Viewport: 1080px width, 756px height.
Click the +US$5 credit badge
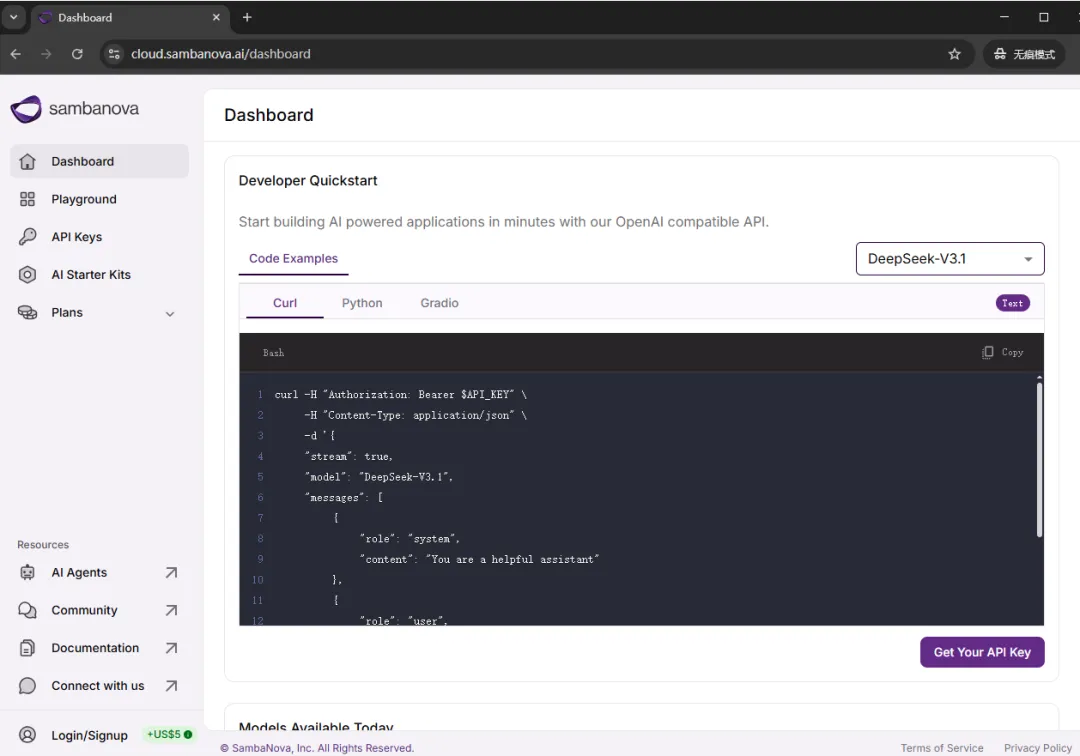point(169,734)
